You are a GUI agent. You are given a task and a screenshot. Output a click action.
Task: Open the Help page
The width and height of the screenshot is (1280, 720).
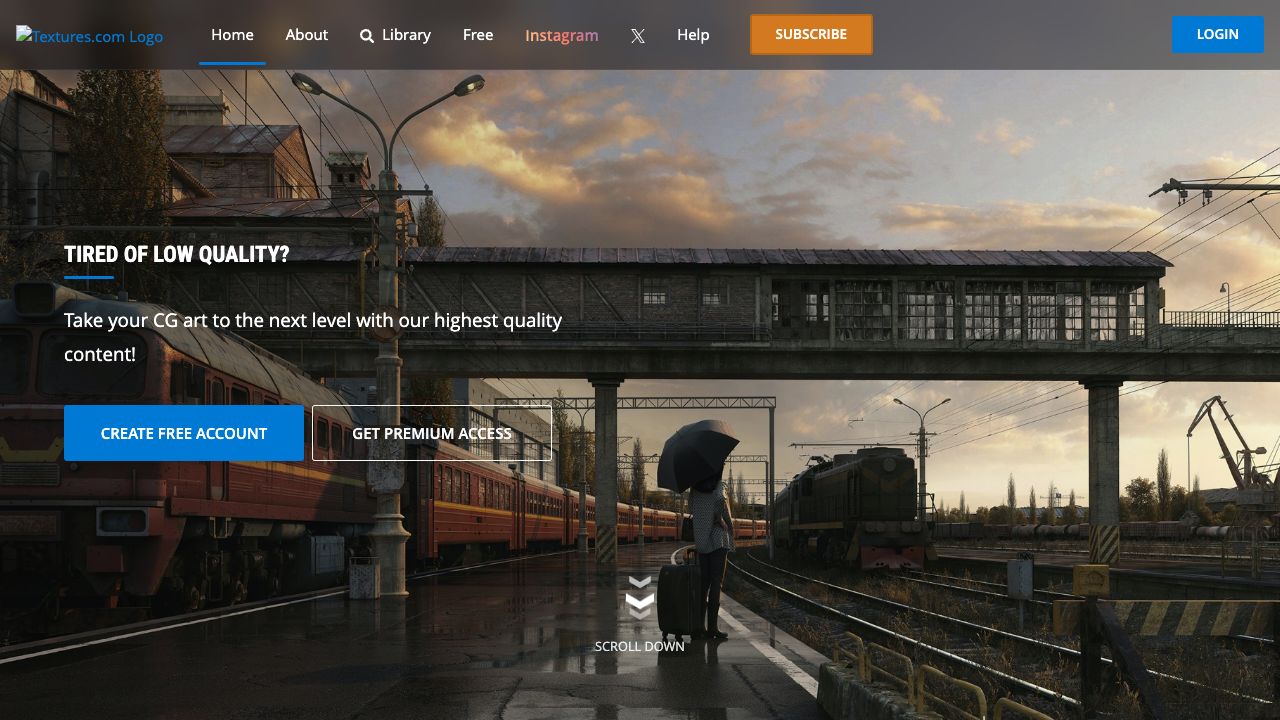pyautogui.click(x=693, y=35)
